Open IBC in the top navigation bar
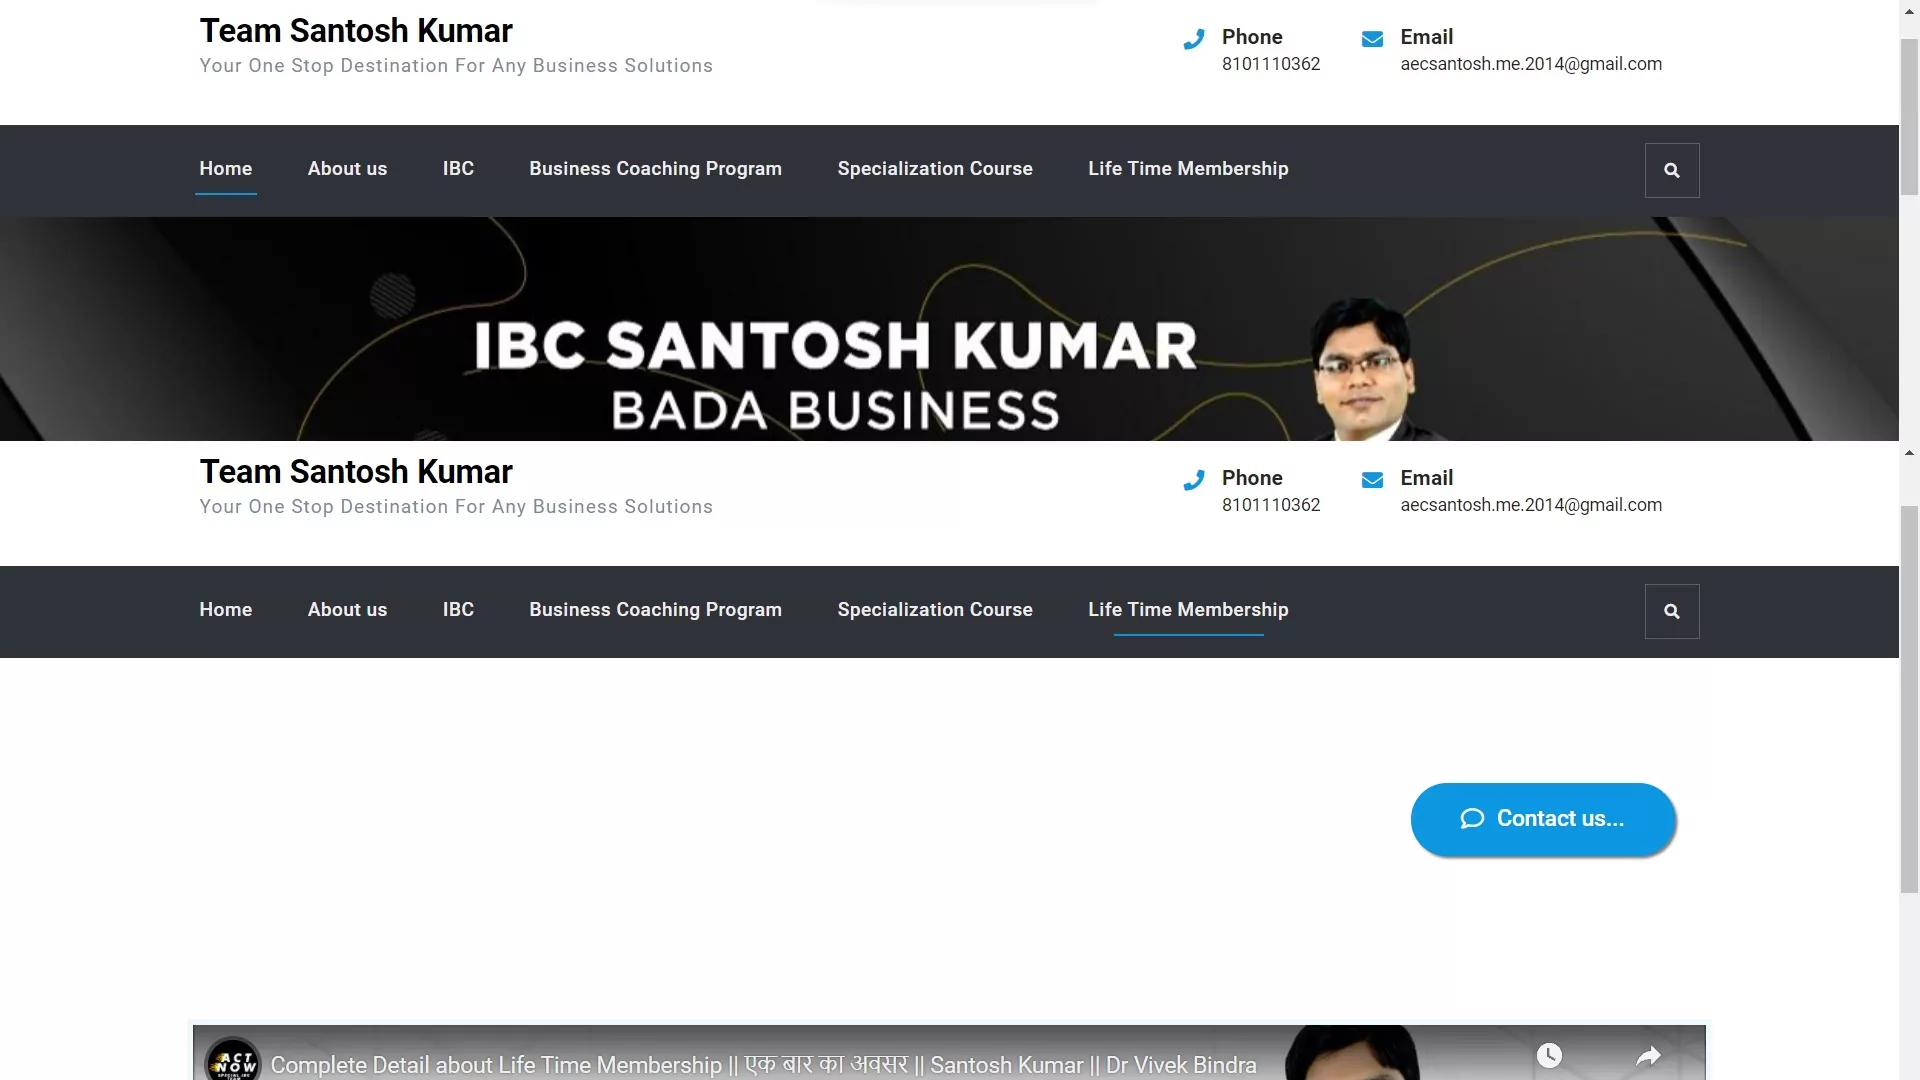Viewport: 1920px width, 1080px height. click(458, 169)
